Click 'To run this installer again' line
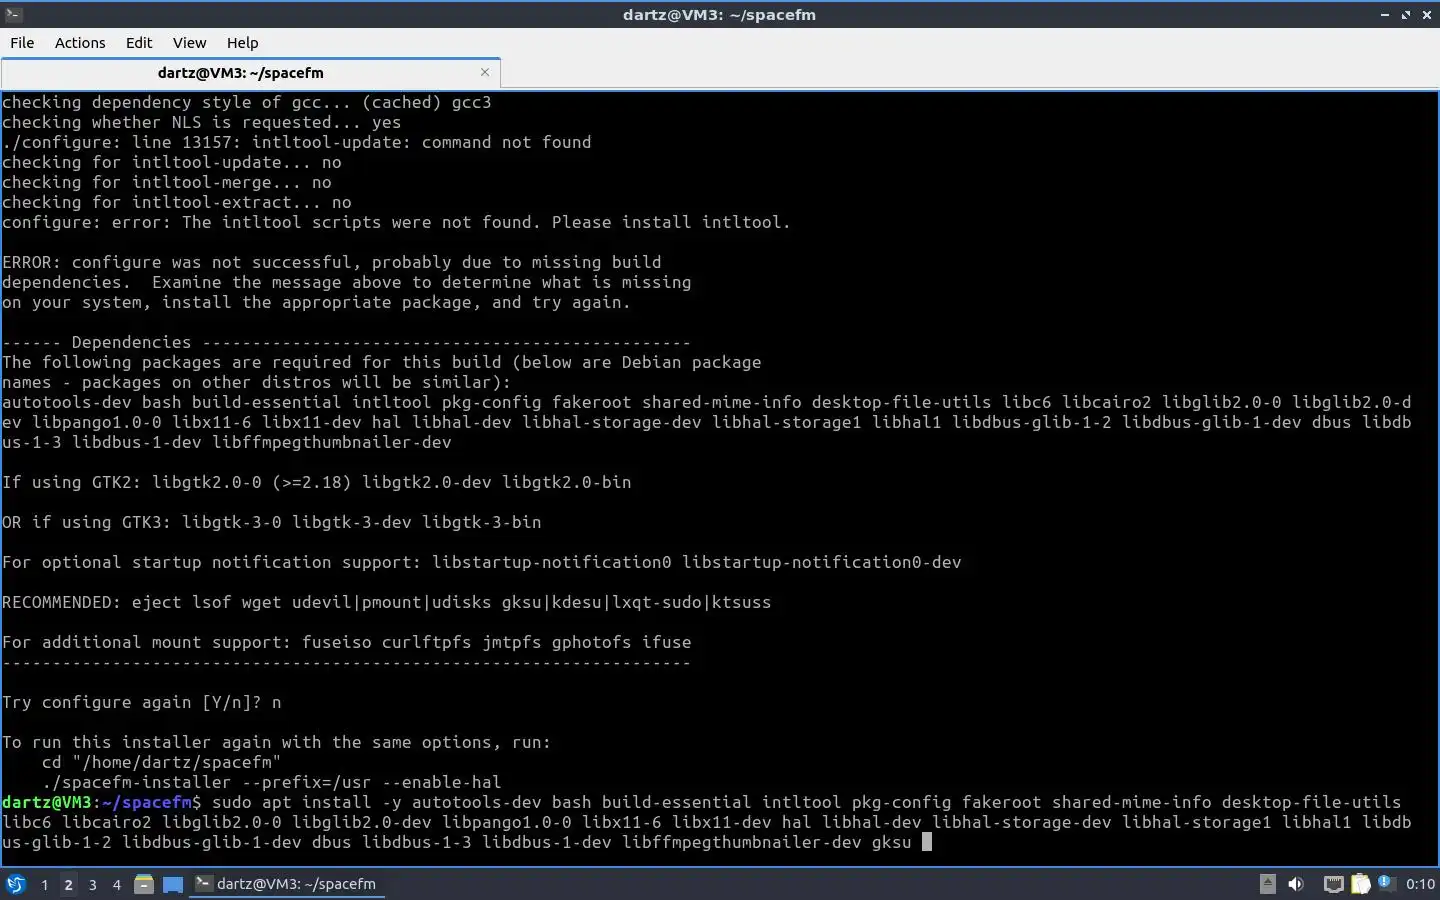The width and height of the screenshot is (1440, 900). 277,742
